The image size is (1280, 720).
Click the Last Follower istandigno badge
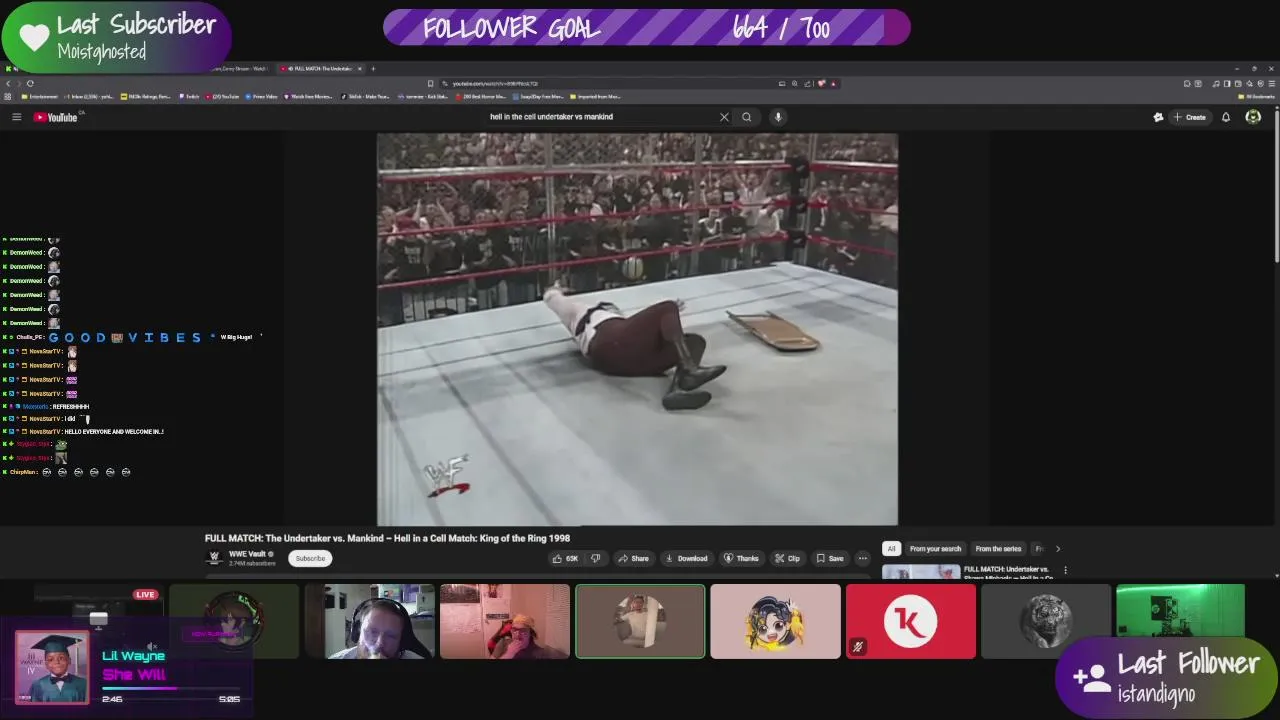pyautogui.click(x=1166, y=677)
